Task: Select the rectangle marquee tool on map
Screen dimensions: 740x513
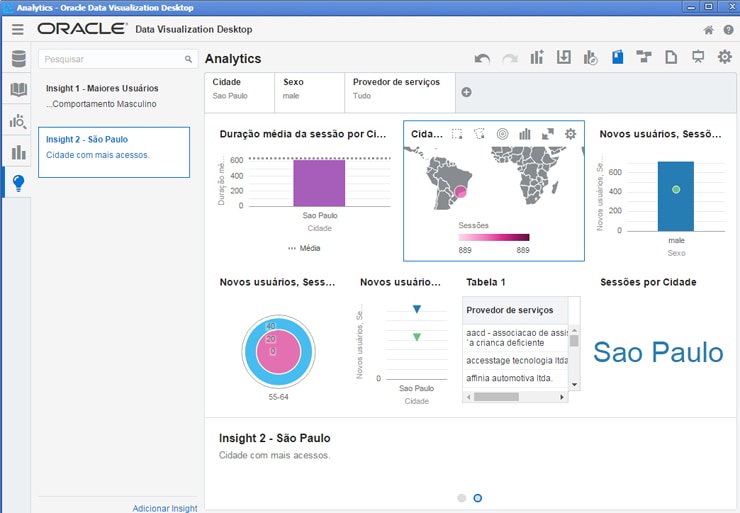Action: 457,134
